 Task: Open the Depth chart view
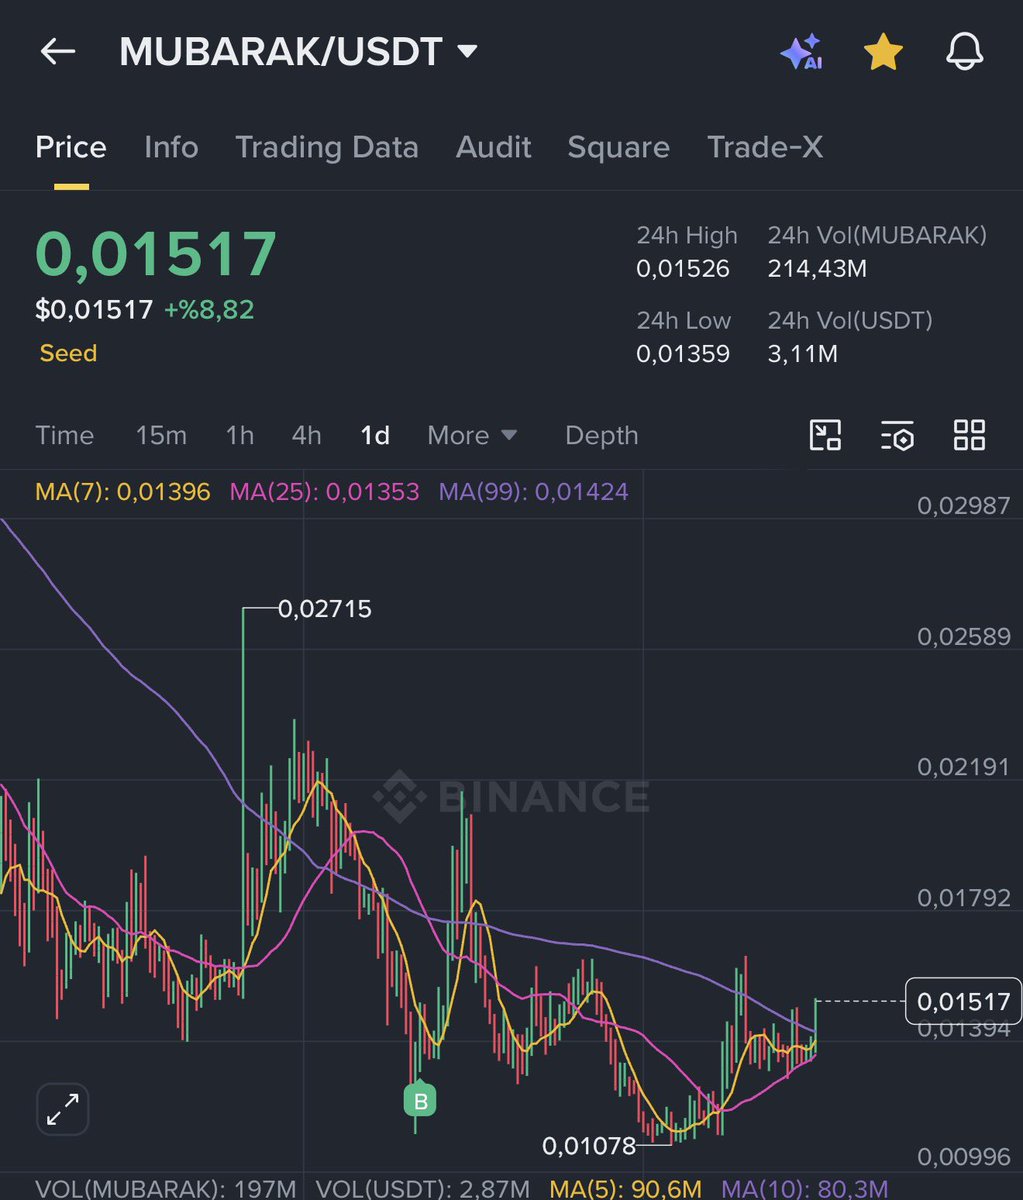[602, 436]
